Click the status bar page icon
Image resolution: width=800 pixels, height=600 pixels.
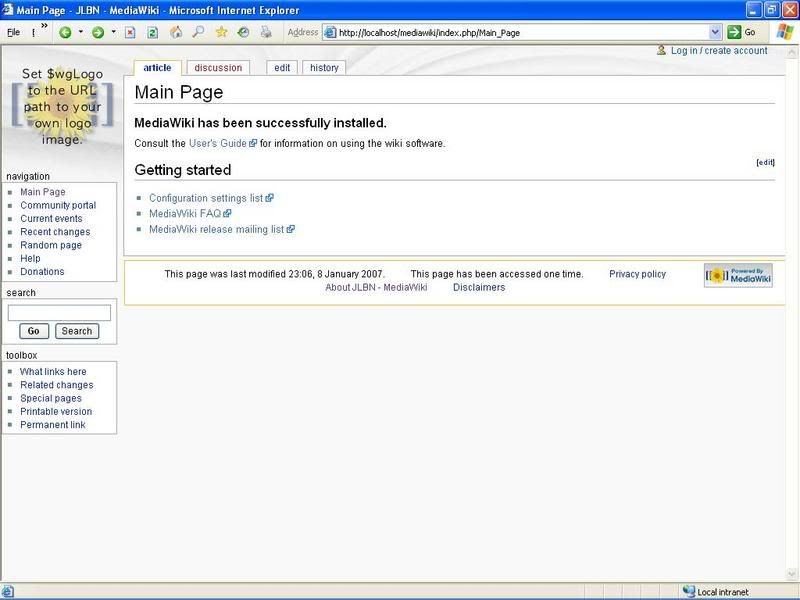[7, 591]
